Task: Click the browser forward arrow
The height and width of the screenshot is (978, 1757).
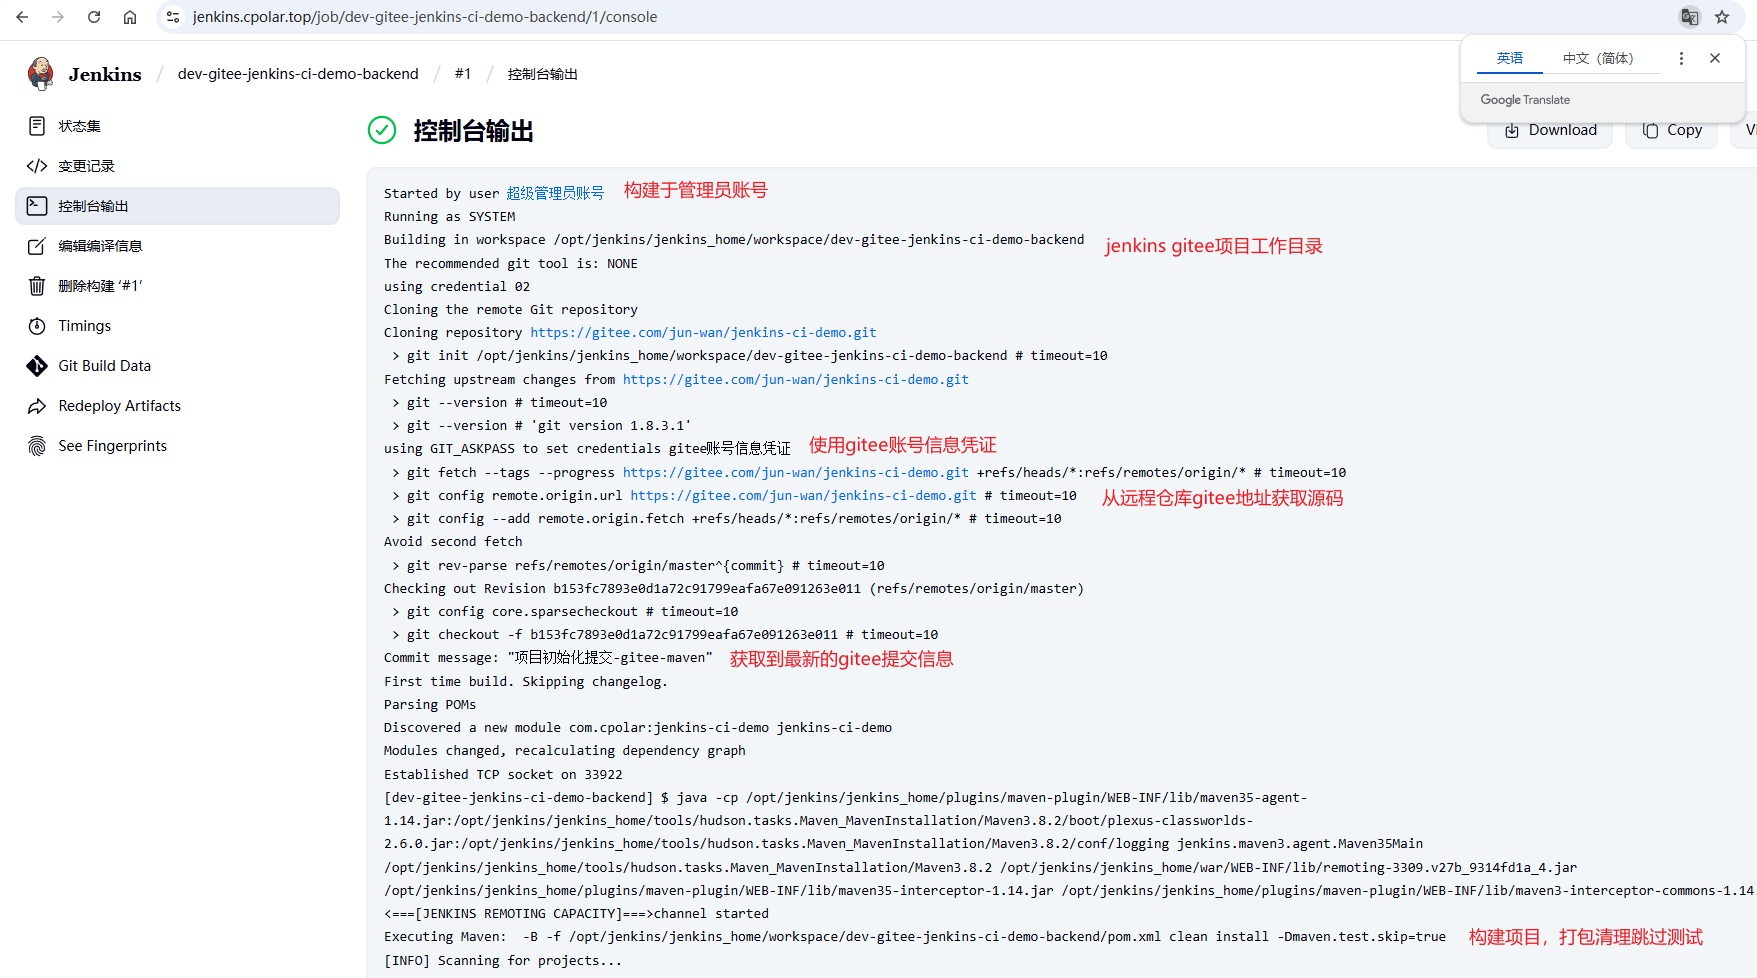Action: 58,17
